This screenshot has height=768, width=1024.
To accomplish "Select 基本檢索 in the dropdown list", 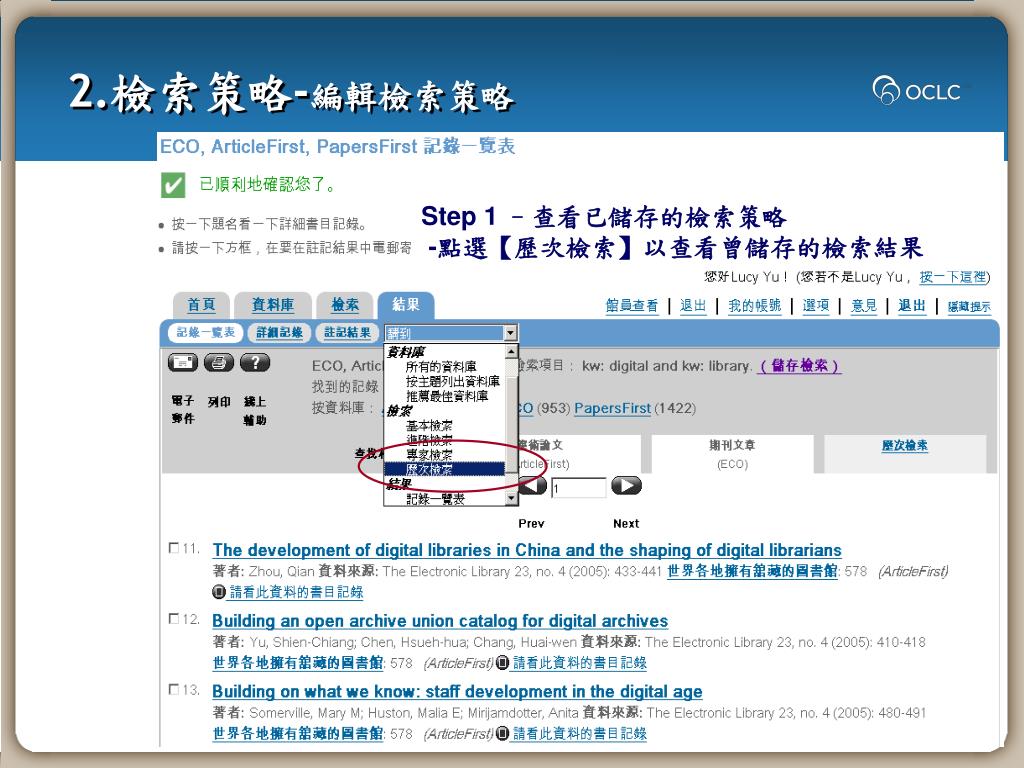I will [x=429, y=425].
